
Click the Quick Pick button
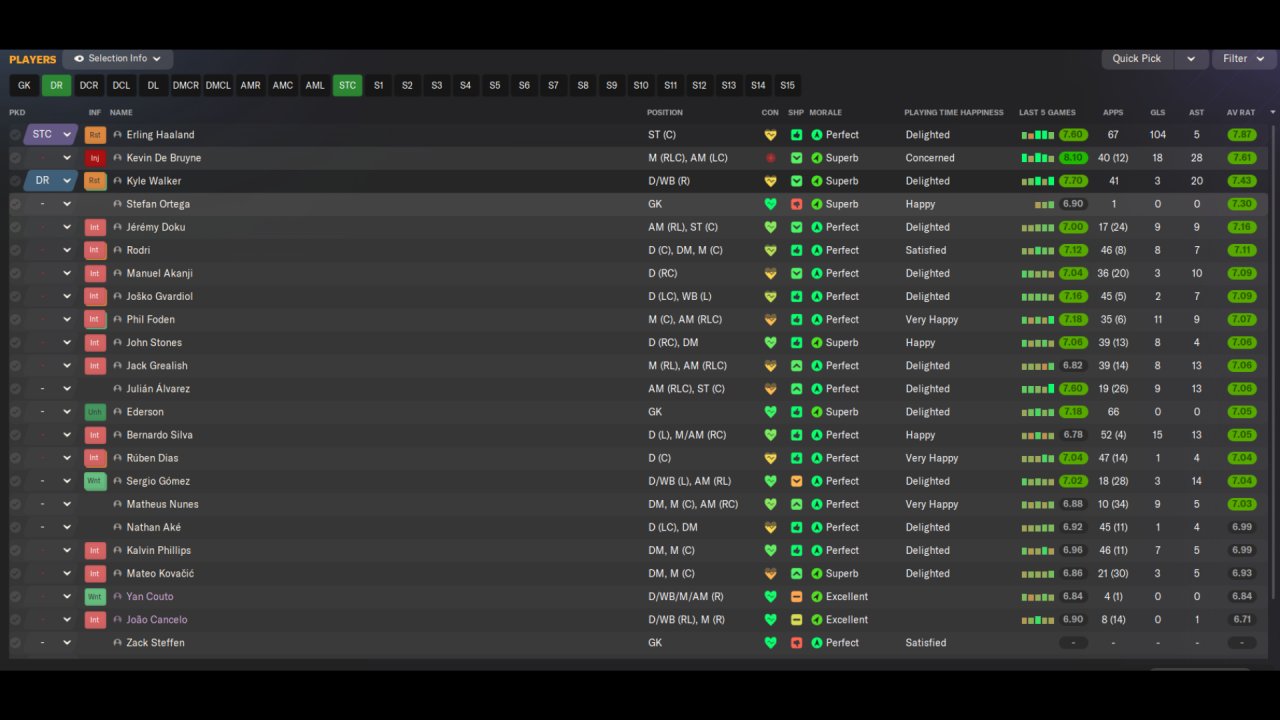(x=1137, y=59)
